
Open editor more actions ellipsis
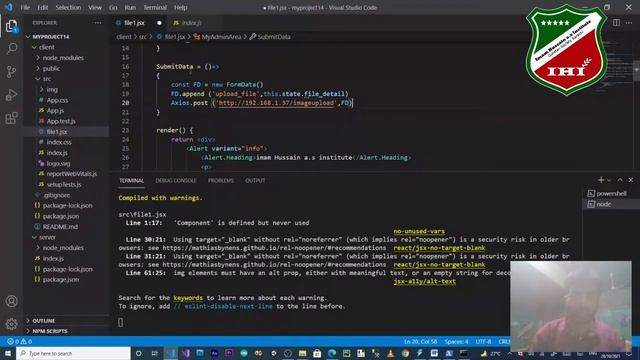point(629,23)
